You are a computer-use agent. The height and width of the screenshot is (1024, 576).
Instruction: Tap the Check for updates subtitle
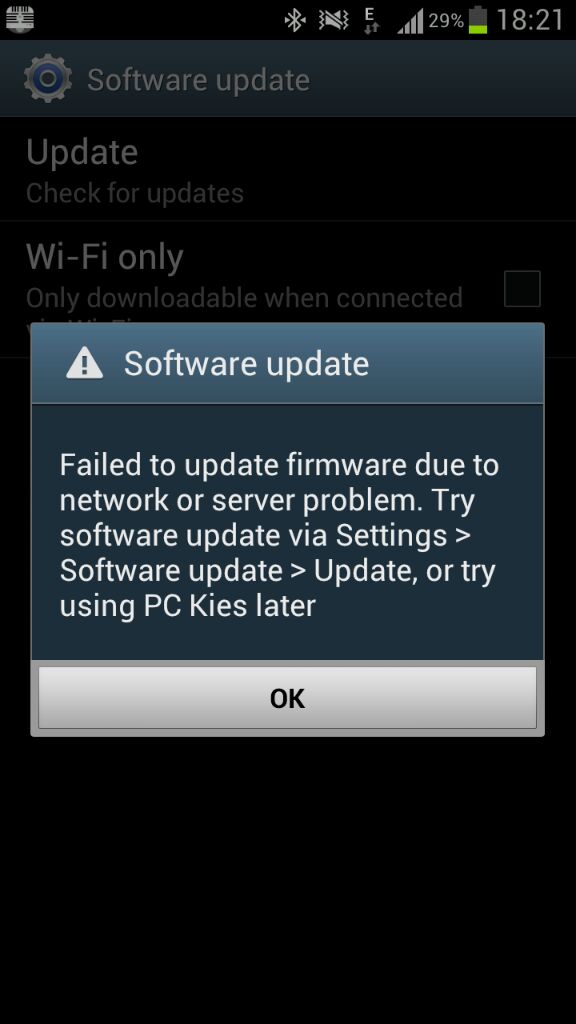(135, 193)
